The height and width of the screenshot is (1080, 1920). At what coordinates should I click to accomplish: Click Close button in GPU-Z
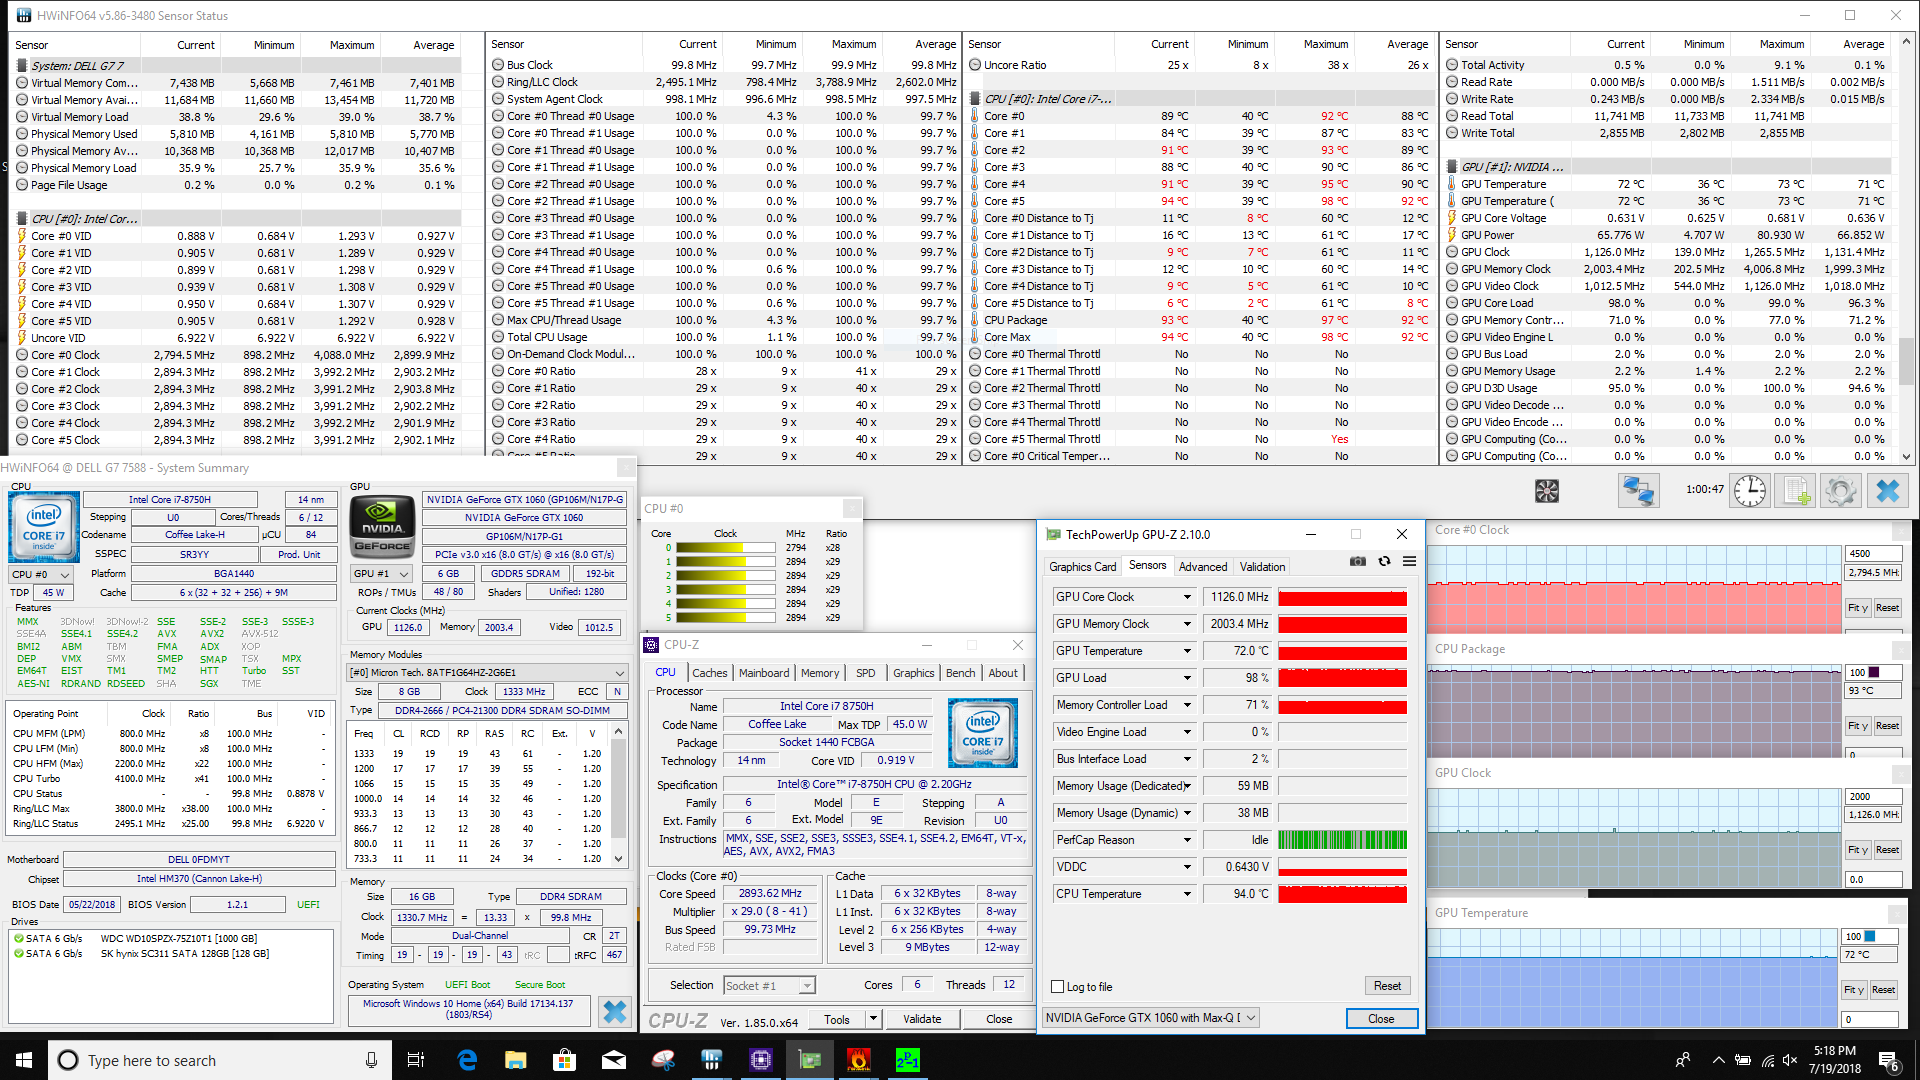[x=1381, y=1018]
